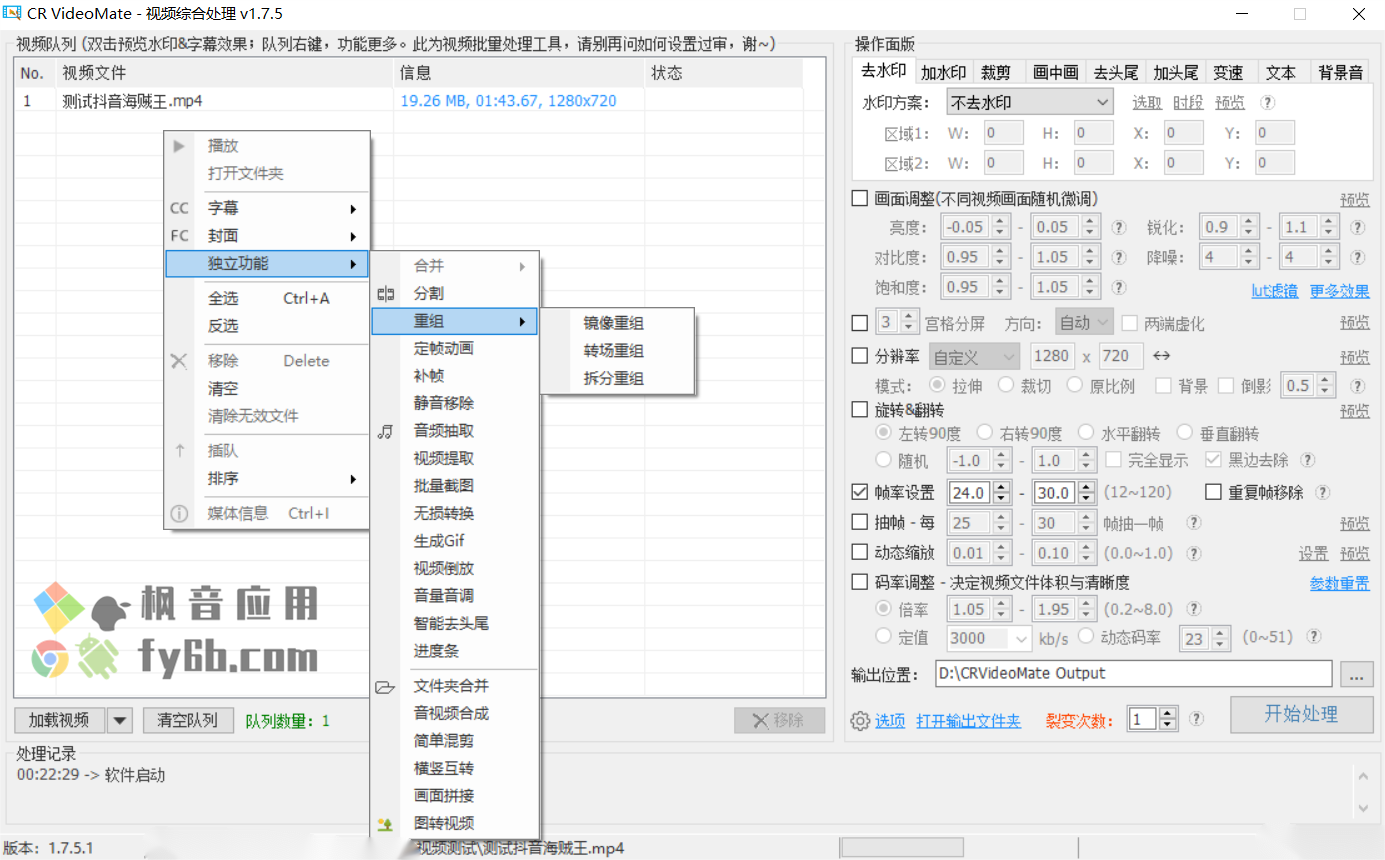The height and width of the screenshot is (860, 1385).
Task: Click the split icon beside 分割
Action: (386, 294)
